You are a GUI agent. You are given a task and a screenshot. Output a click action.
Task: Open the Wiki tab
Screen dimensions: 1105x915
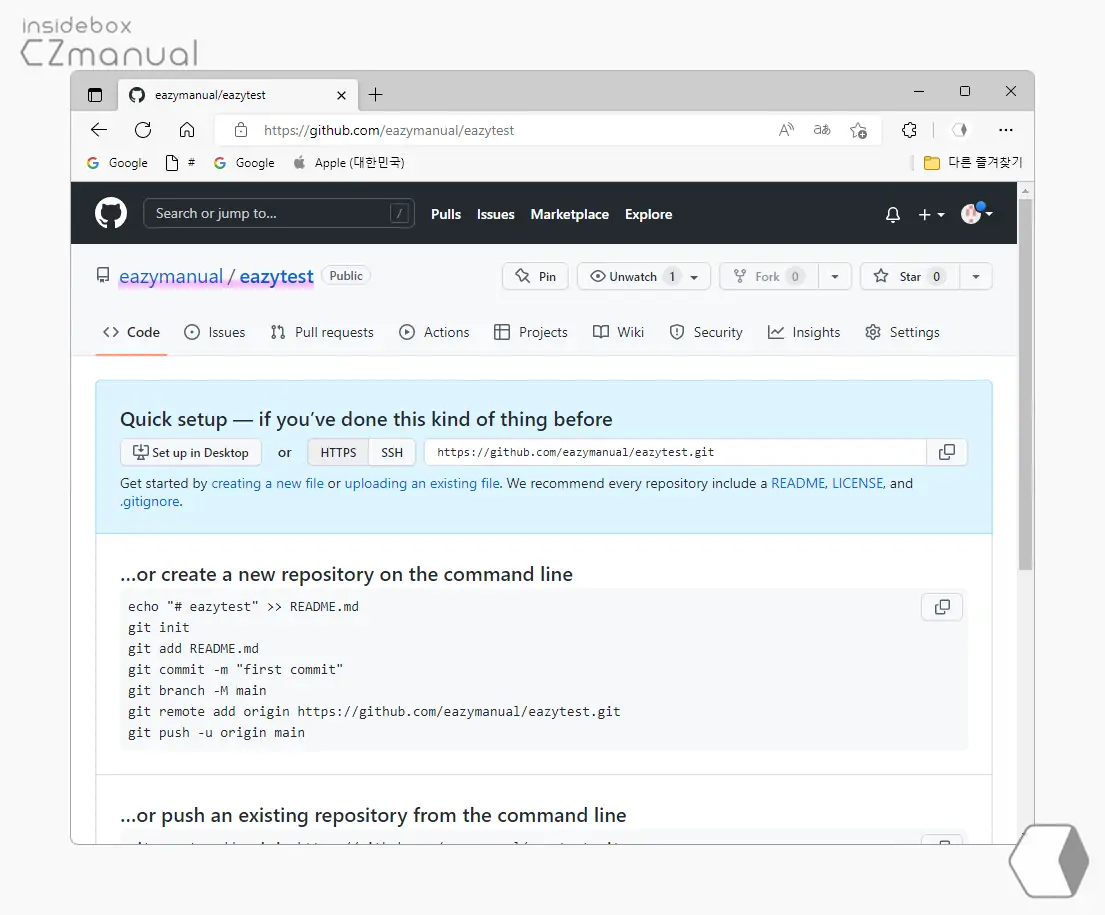tap(618, 332)
